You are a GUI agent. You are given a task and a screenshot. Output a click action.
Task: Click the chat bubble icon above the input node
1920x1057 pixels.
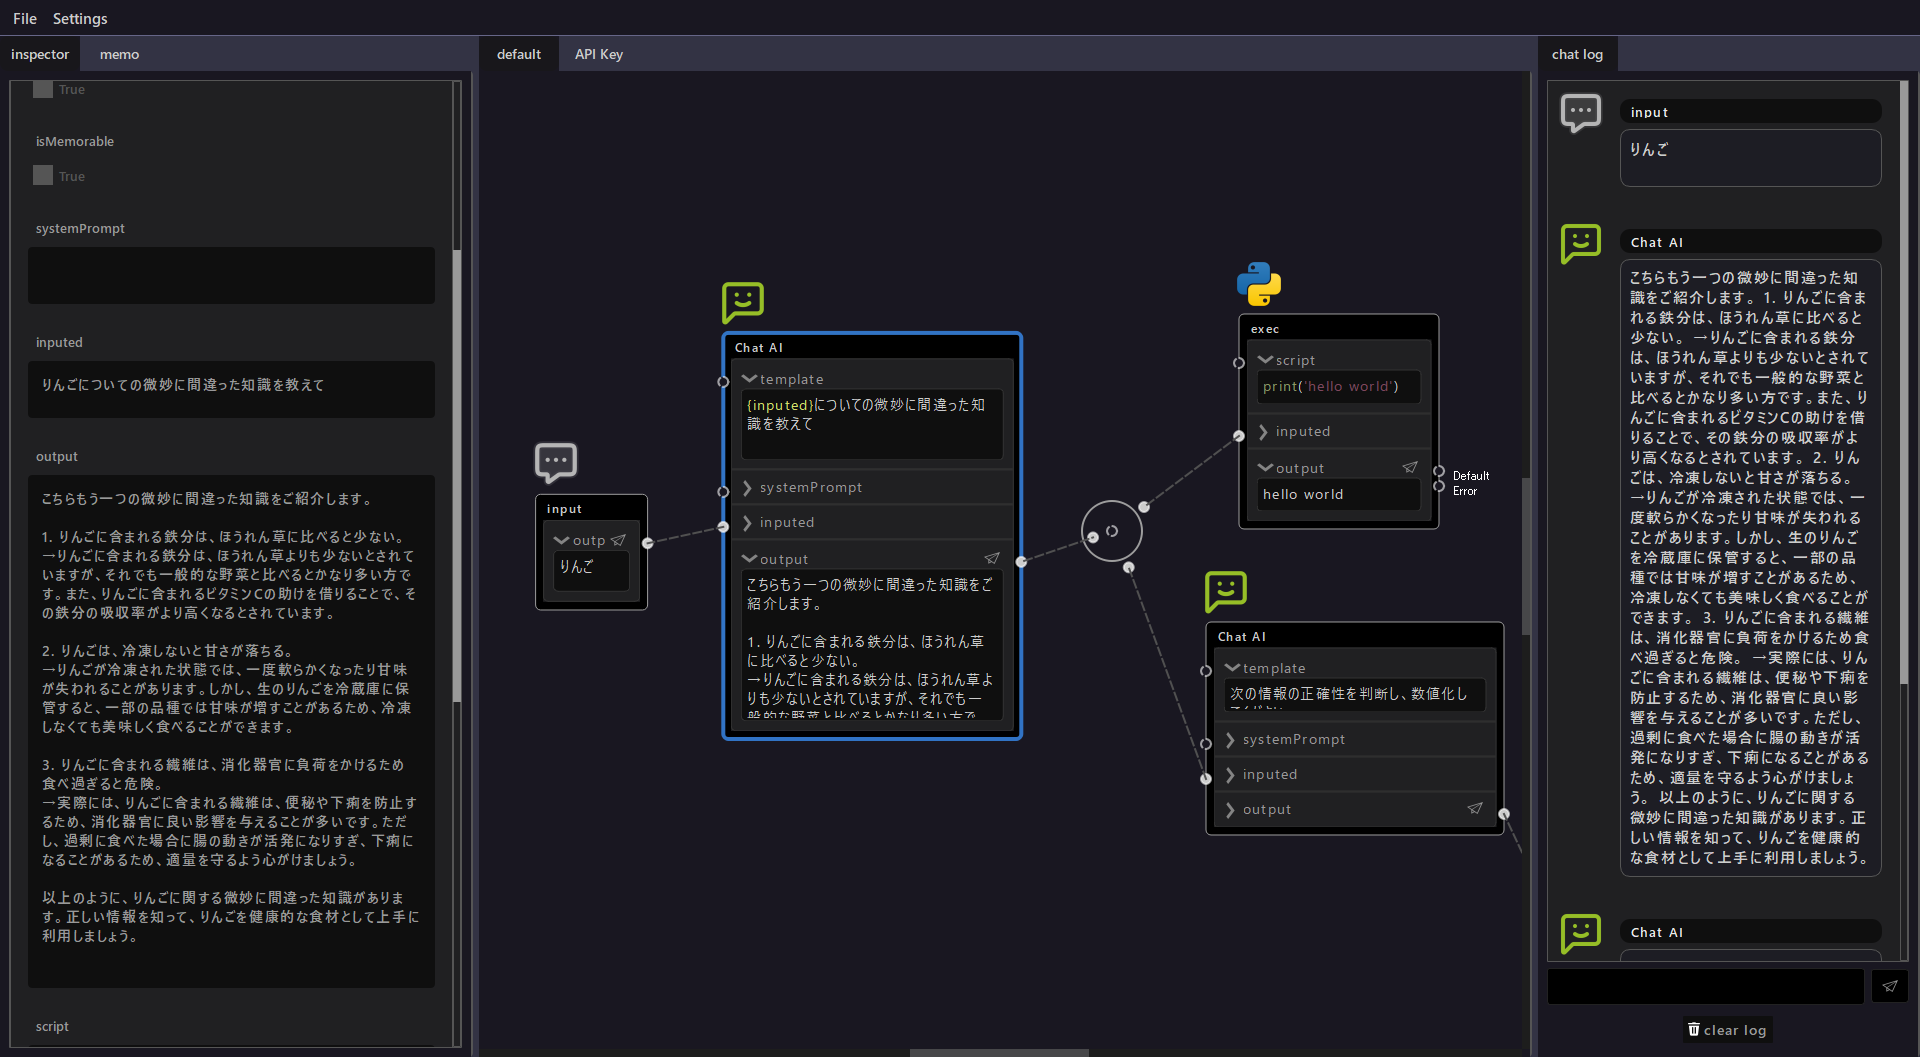pyautogui.click(x=556, y=462)
